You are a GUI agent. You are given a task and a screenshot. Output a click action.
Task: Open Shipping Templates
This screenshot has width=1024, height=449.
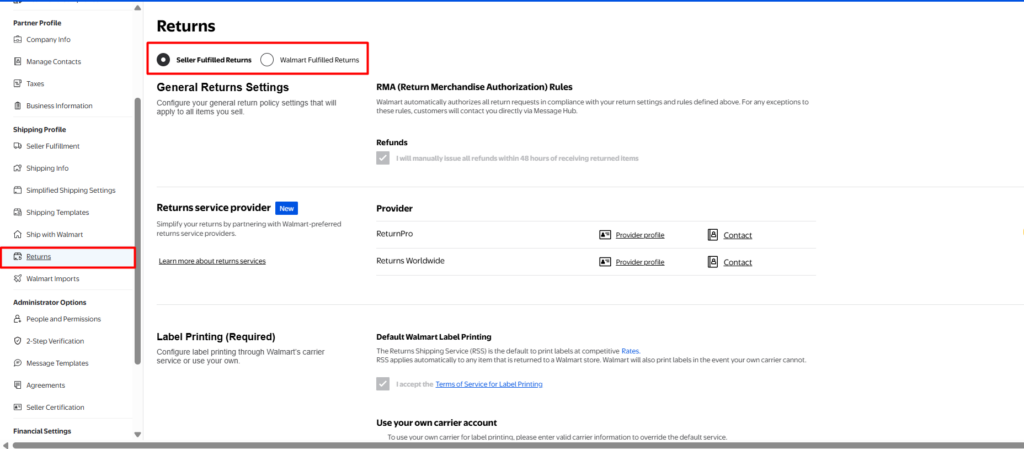point(57,212)
